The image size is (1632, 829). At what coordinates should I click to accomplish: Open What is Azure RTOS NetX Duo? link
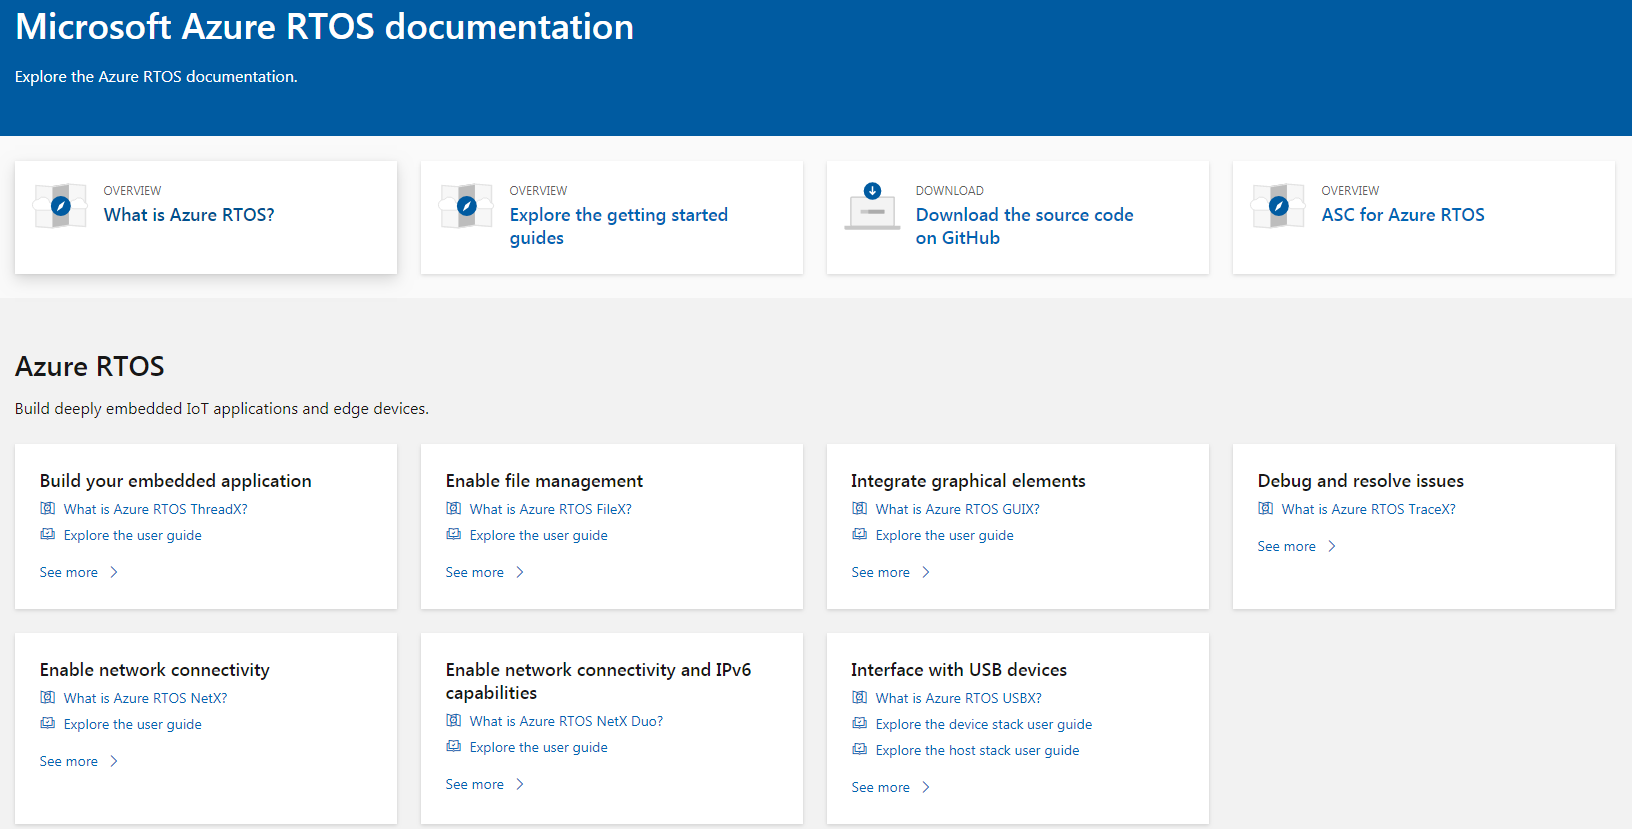566,721
